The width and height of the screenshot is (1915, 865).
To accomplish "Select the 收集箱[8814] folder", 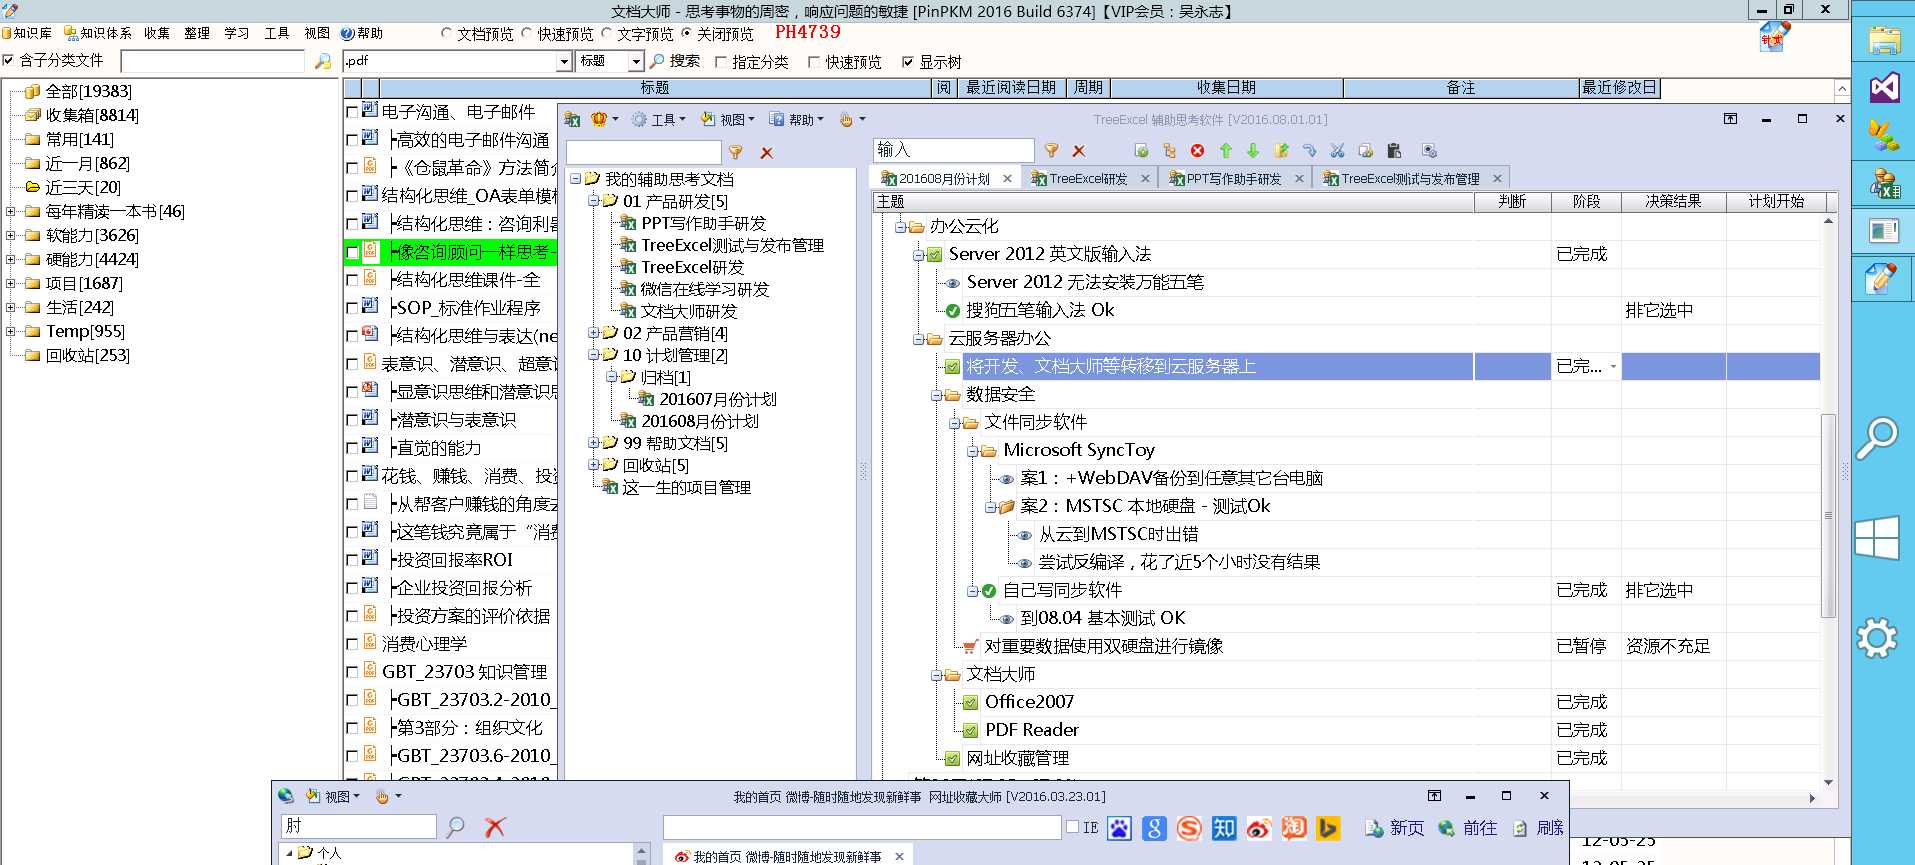I will click(92, 115).
